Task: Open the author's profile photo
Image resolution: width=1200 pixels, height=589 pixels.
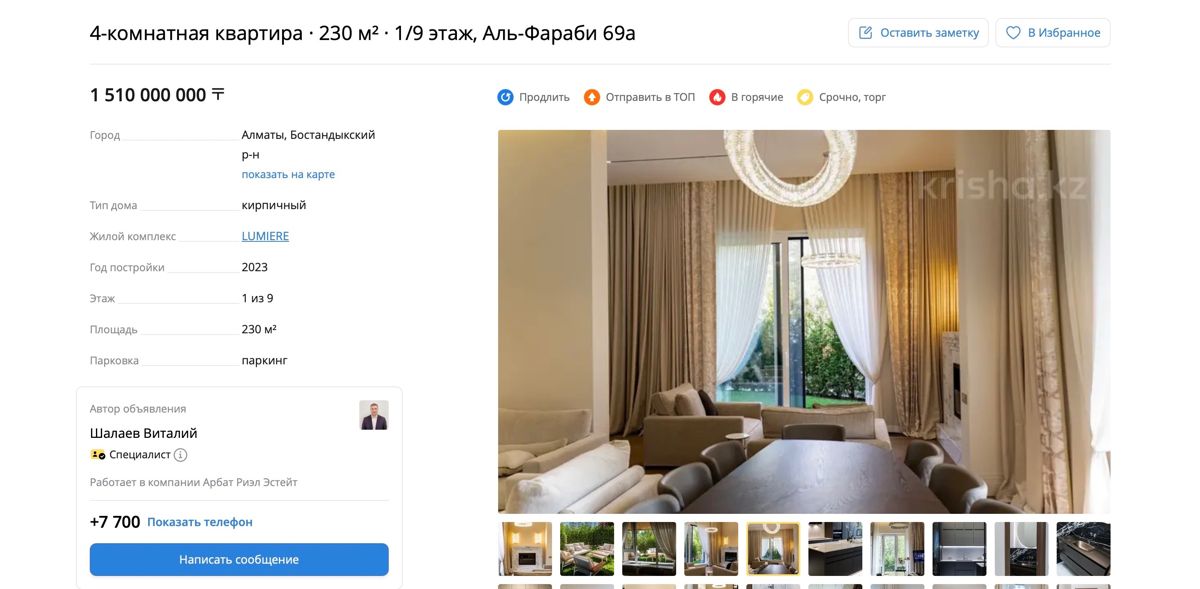Action: point(374,415)
